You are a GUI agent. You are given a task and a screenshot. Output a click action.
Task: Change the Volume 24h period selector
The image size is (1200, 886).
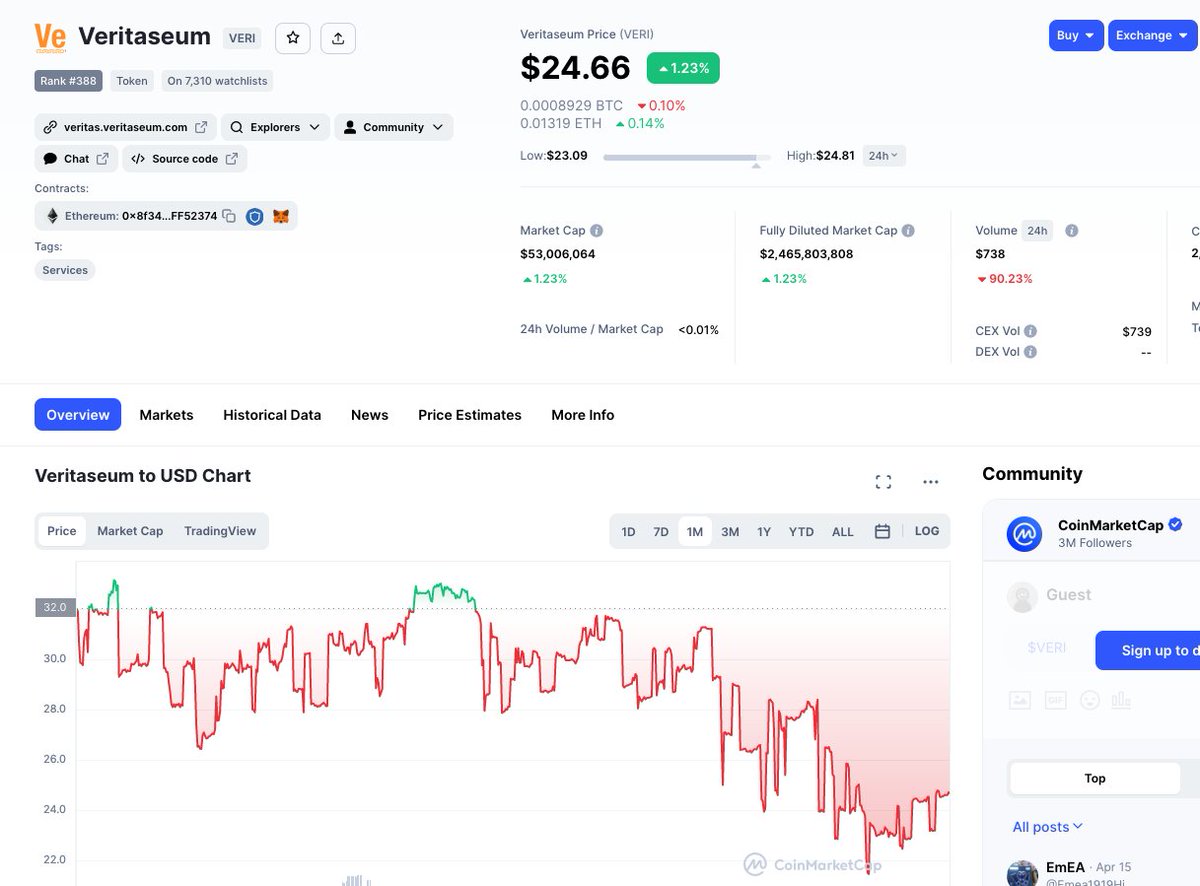click(1038, 230)
